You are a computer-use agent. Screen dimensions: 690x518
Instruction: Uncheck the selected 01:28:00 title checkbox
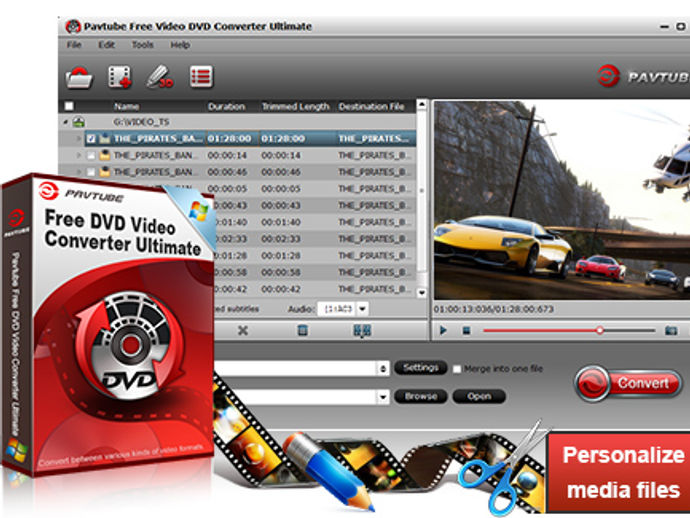click(91, 139)
